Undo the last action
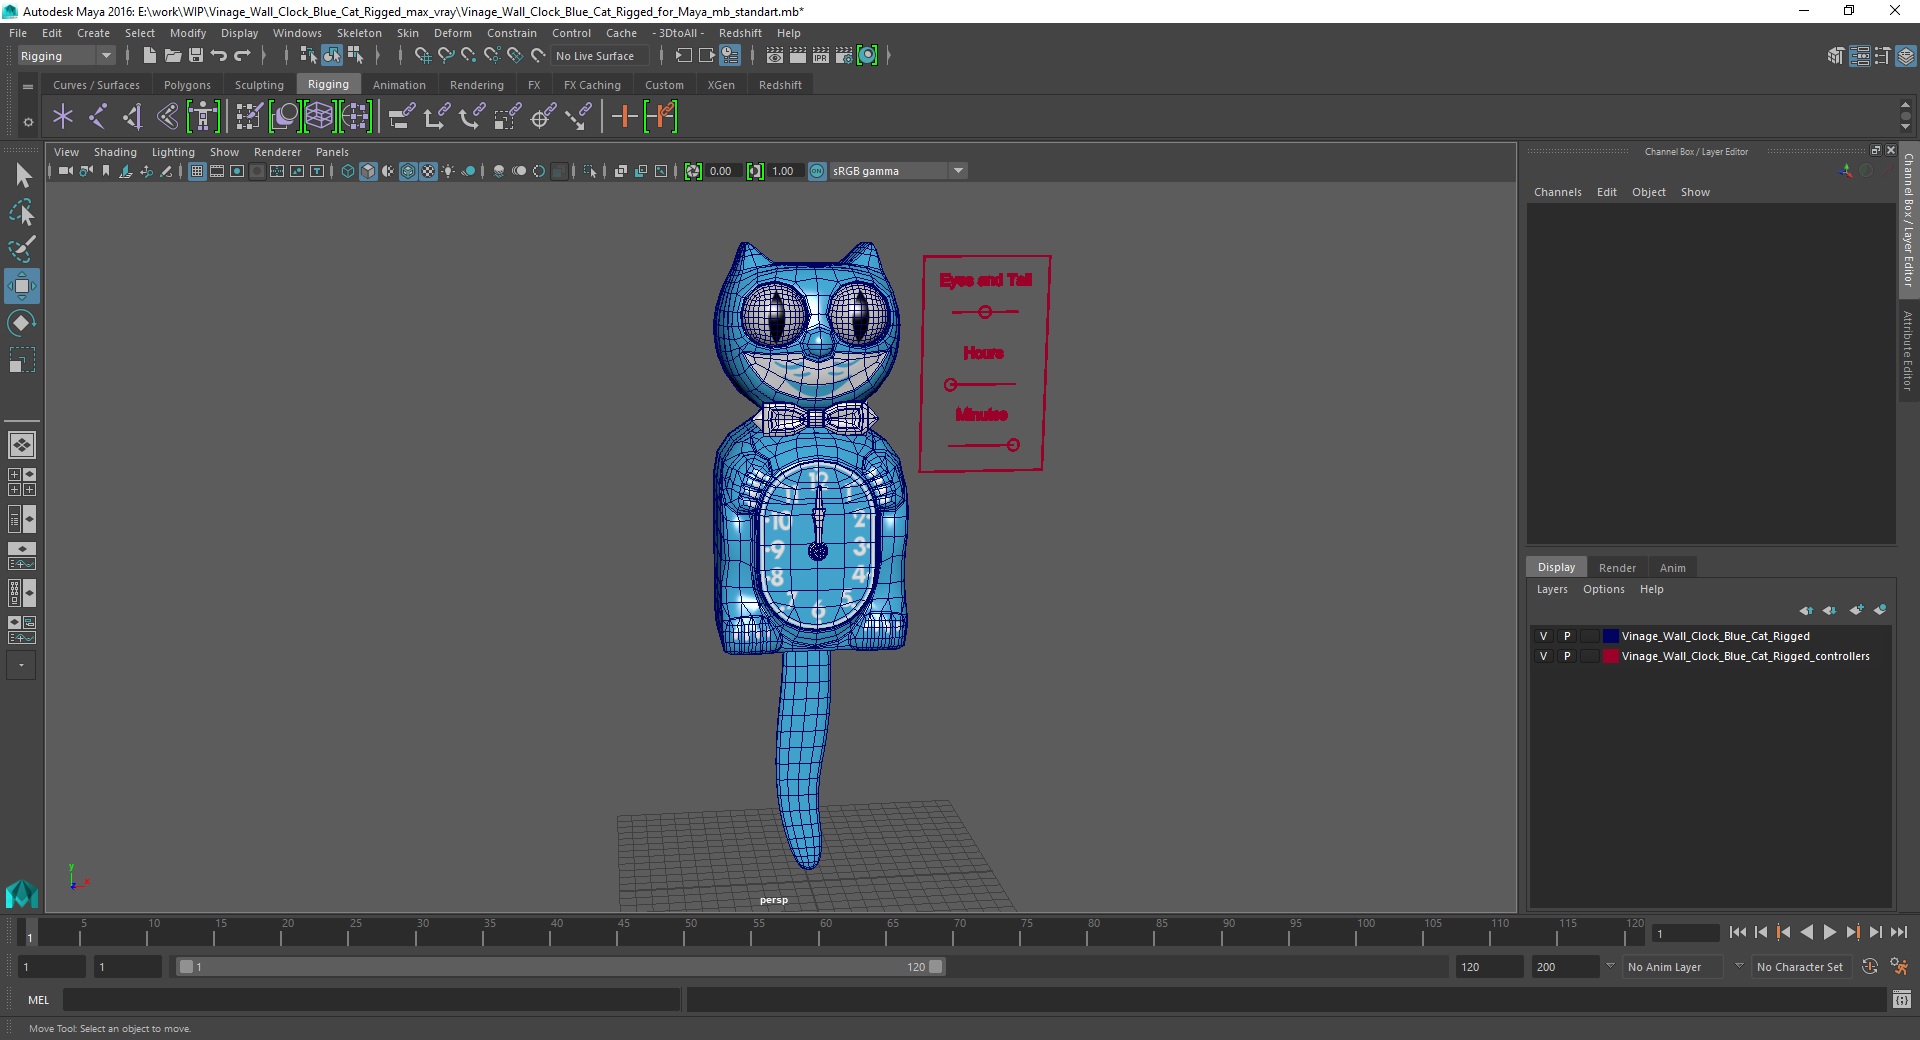 tap(219, 56)
